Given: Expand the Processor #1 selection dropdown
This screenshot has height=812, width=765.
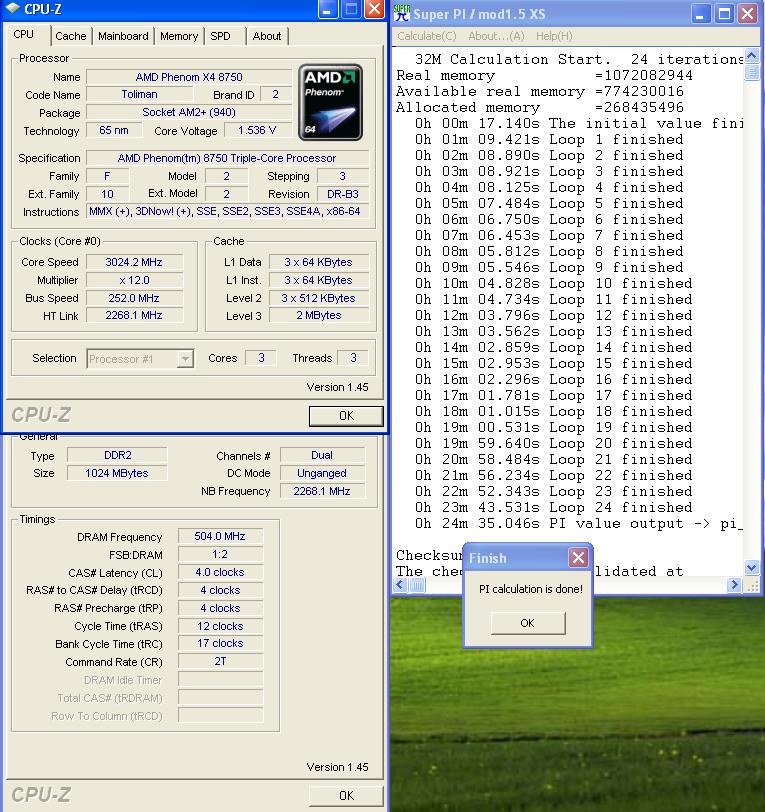Looking at the screenshot, I should coord(185,358).
